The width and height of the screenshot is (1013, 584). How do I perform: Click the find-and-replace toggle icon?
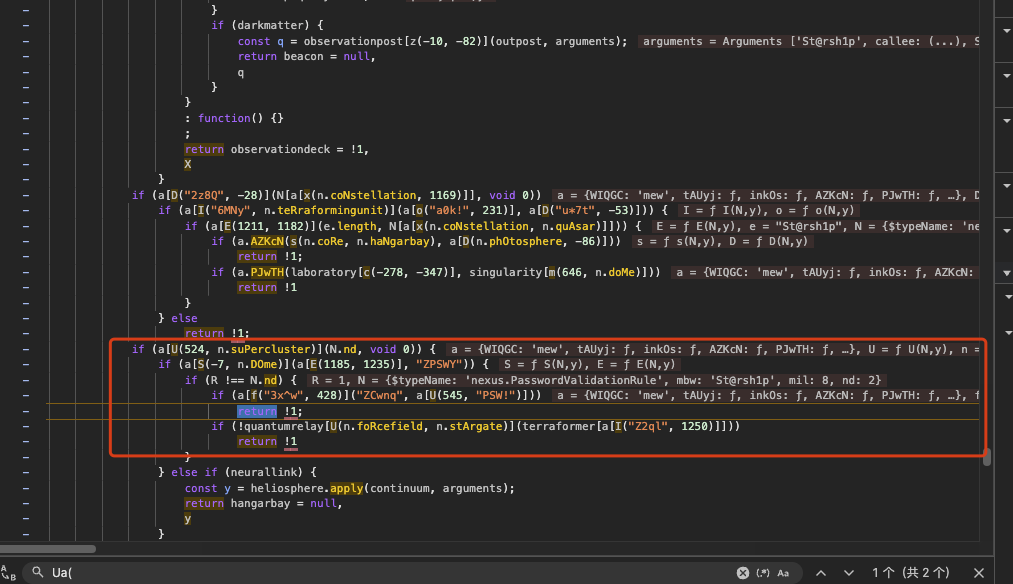[x=7, y=572]
